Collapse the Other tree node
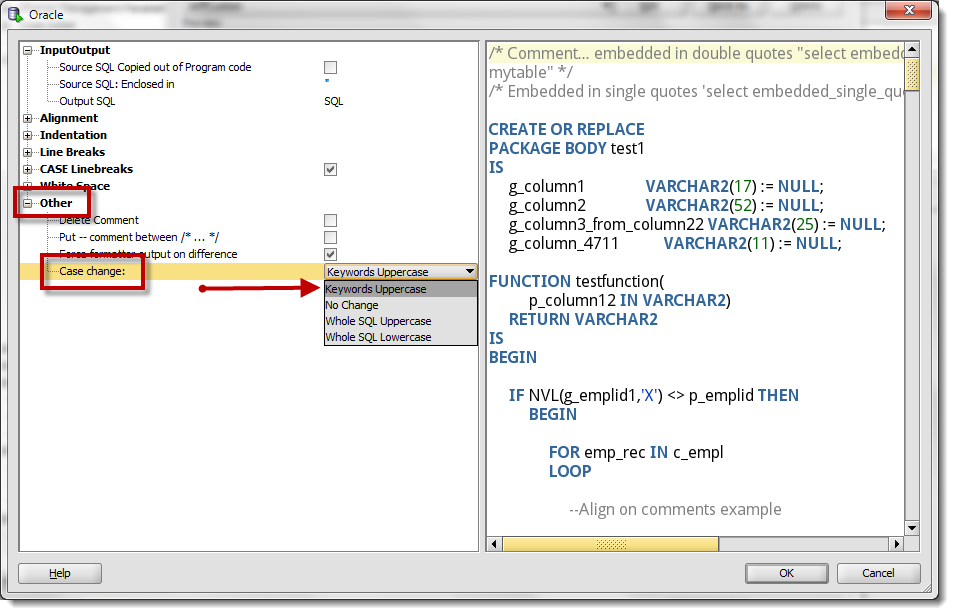The height and width of the screenshot is (615, 954). pyautogui.click(x=27, y=204)
